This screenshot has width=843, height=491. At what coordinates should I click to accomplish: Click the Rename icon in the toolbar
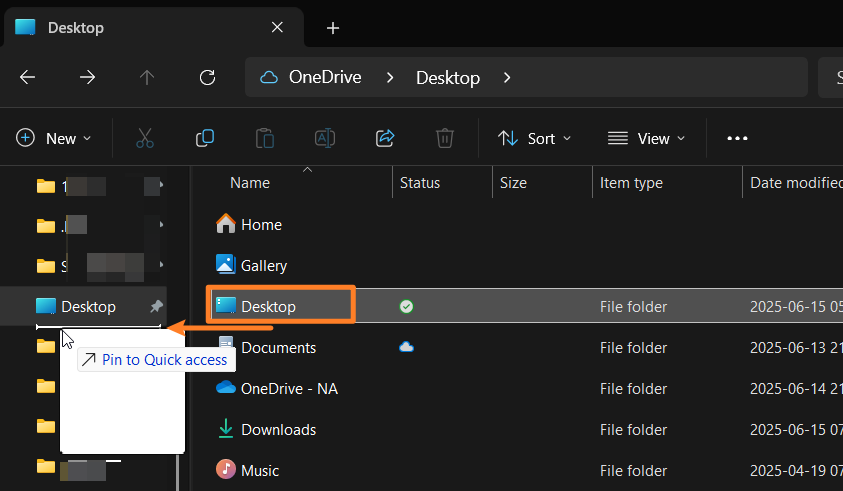pos(325,138)
